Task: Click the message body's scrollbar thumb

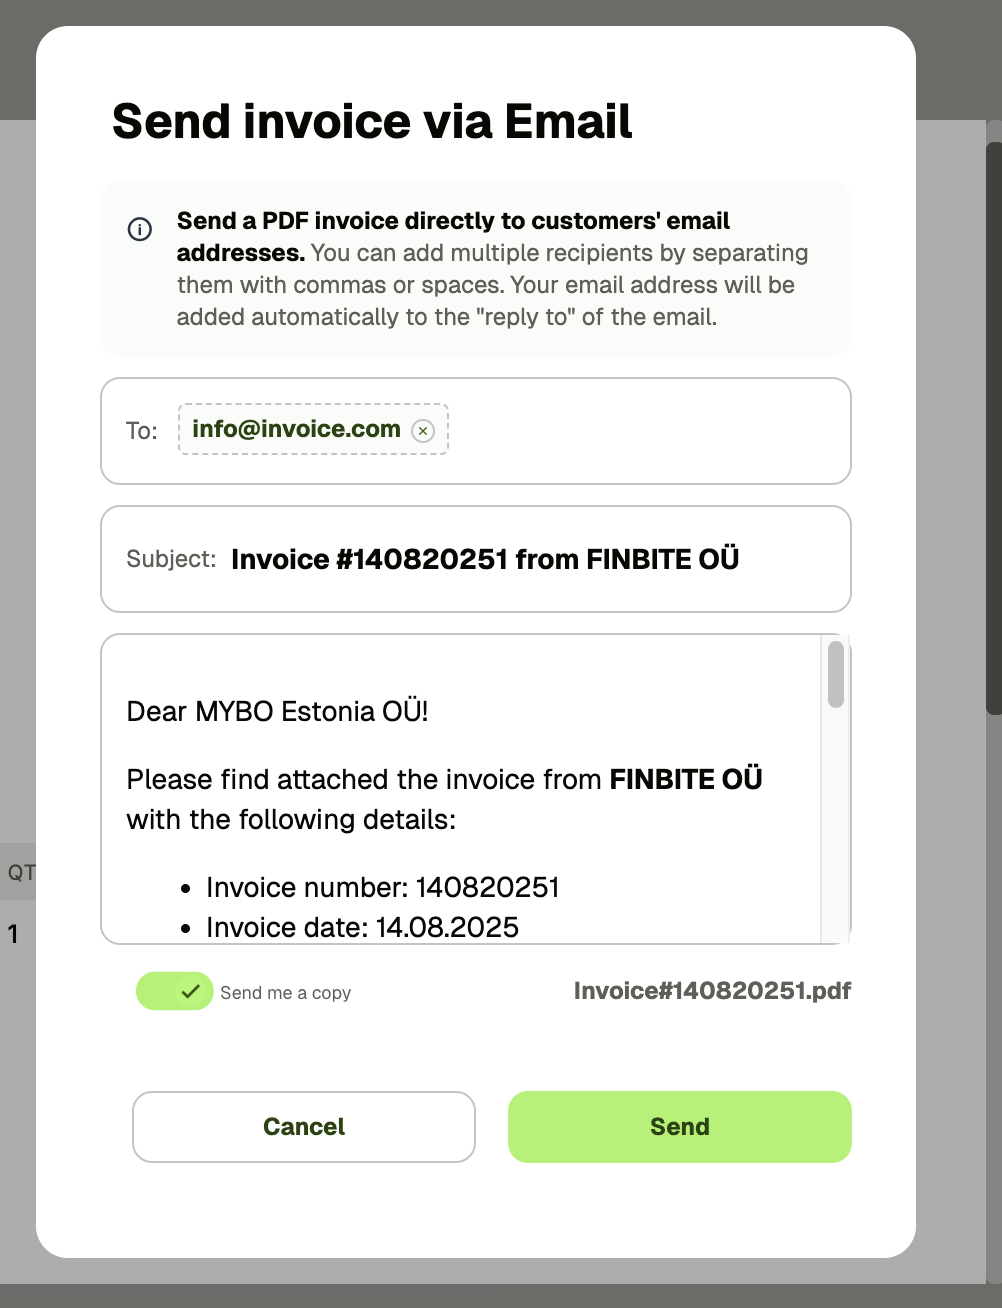Action: pos(836,675)
